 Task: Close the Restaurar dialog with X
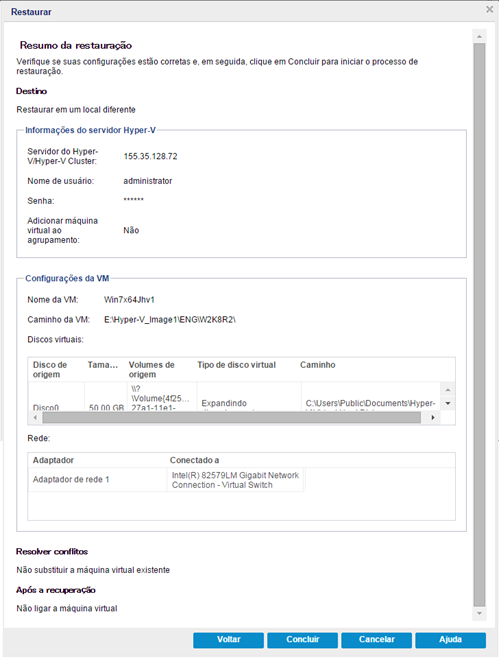coord(489,9)
